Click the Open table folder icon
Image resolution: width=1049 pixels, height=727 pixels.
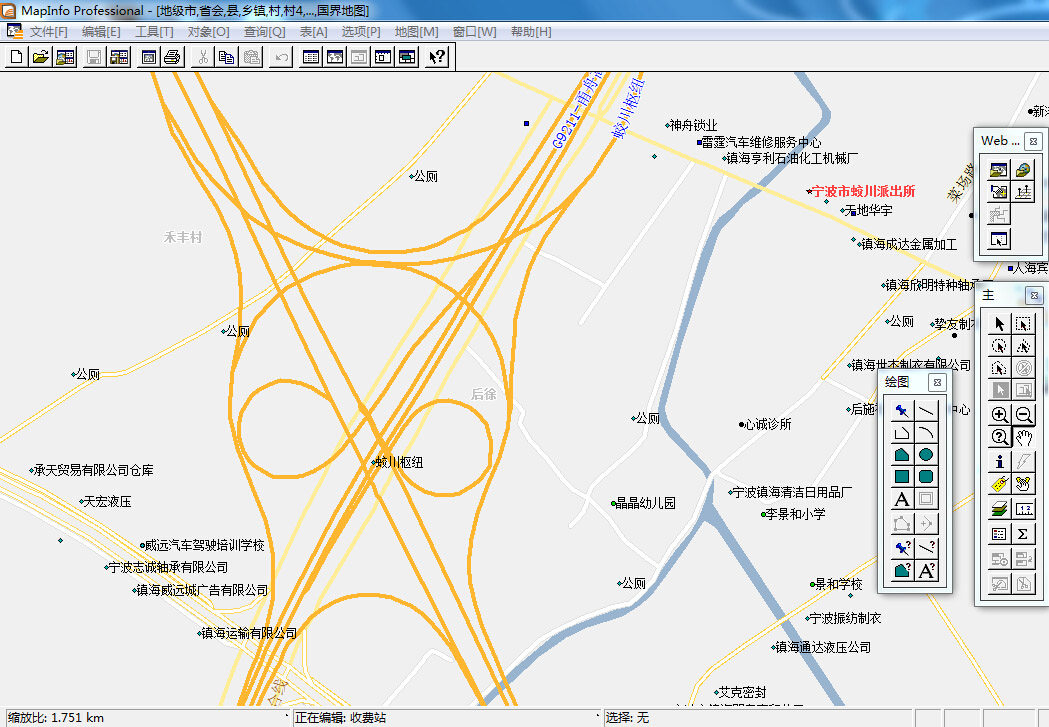pyautogui.click(x=41, y=57)
